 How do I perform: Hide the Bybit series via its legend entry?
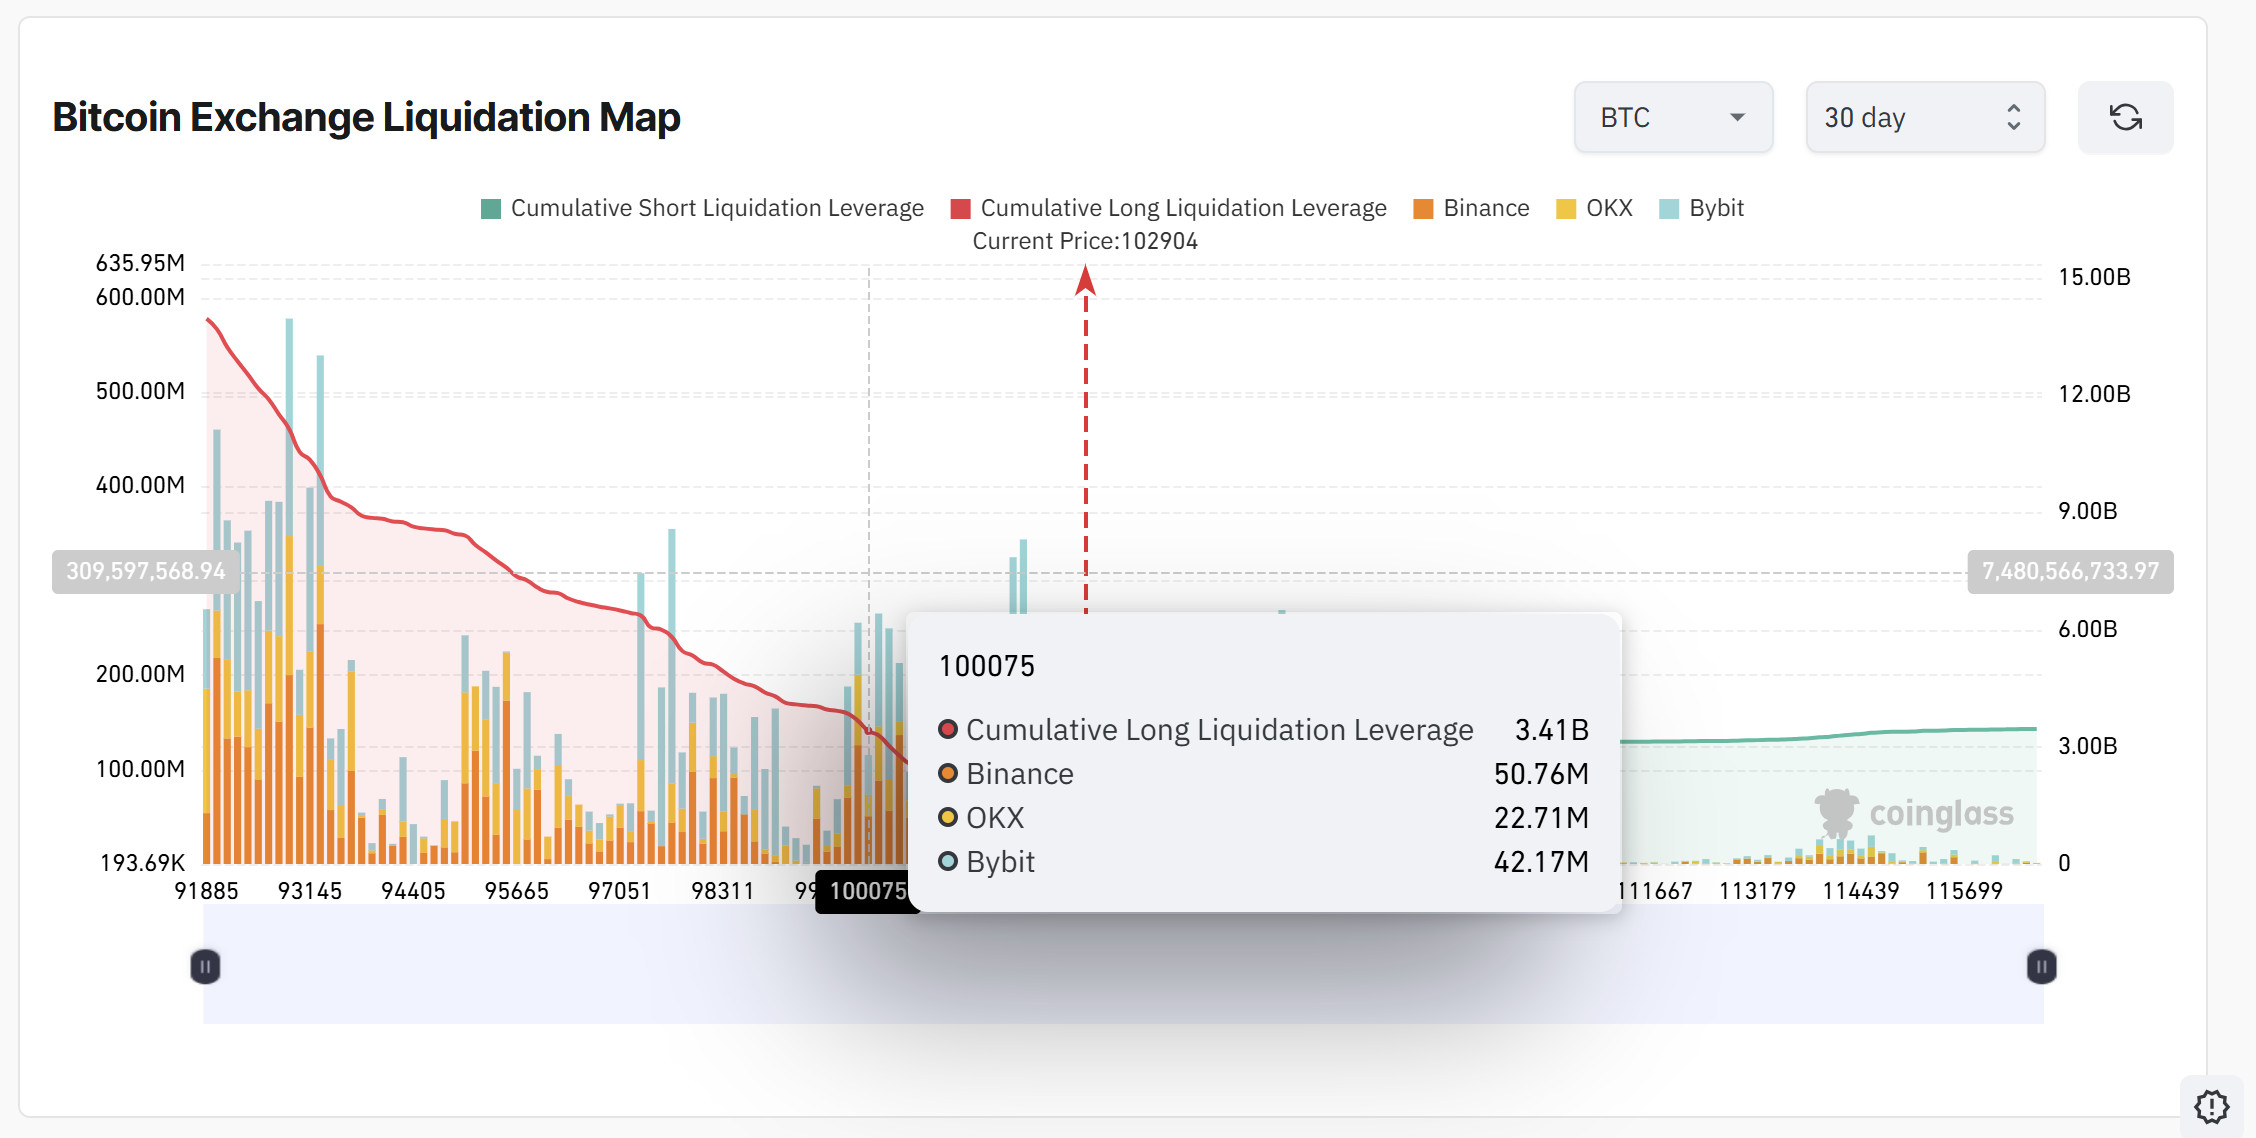coord(1715,208)
